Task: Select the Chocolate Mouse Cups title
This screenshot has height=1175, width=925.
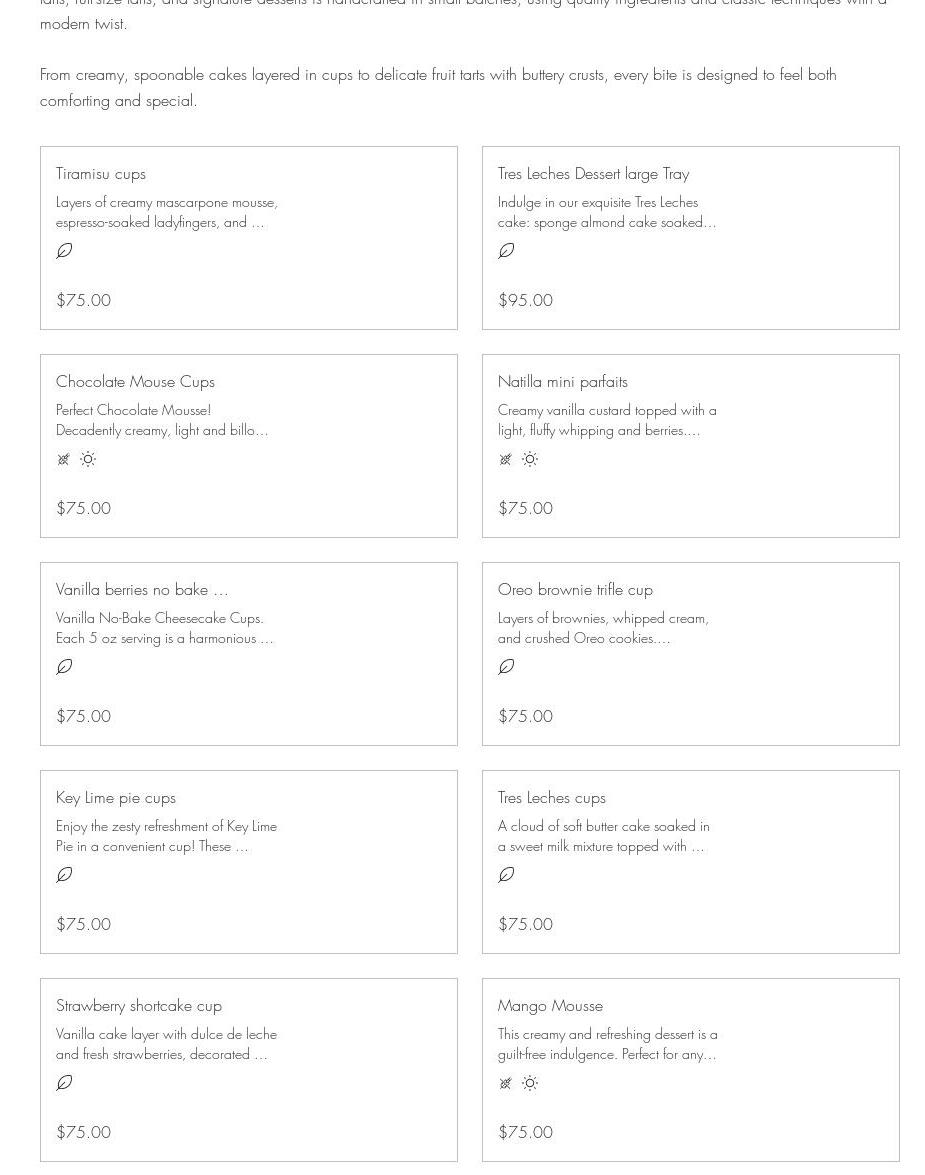Action: pyautogui.click(x=135, y=382)
